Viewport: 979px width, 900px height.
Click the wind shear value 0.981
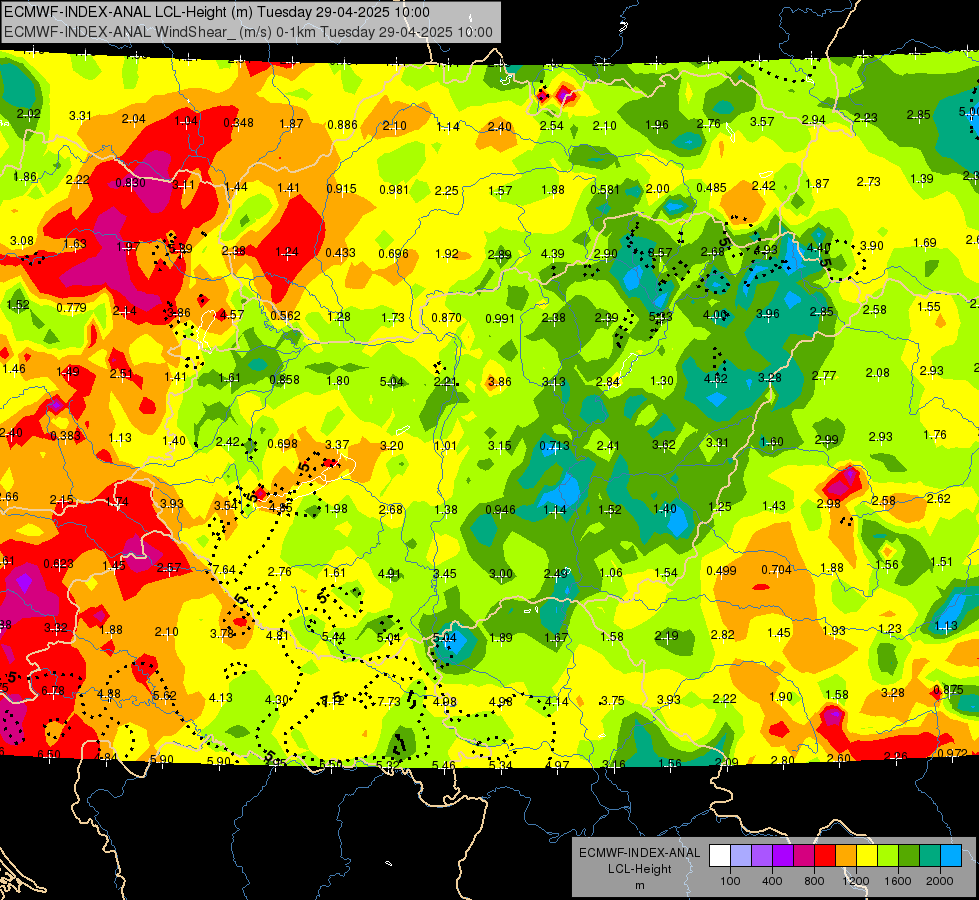coord(394,189)
